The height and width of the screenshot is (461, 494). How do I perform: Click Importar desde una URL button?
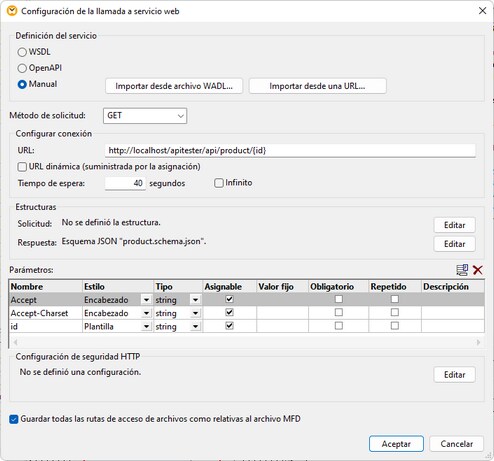tap(317, 86)
